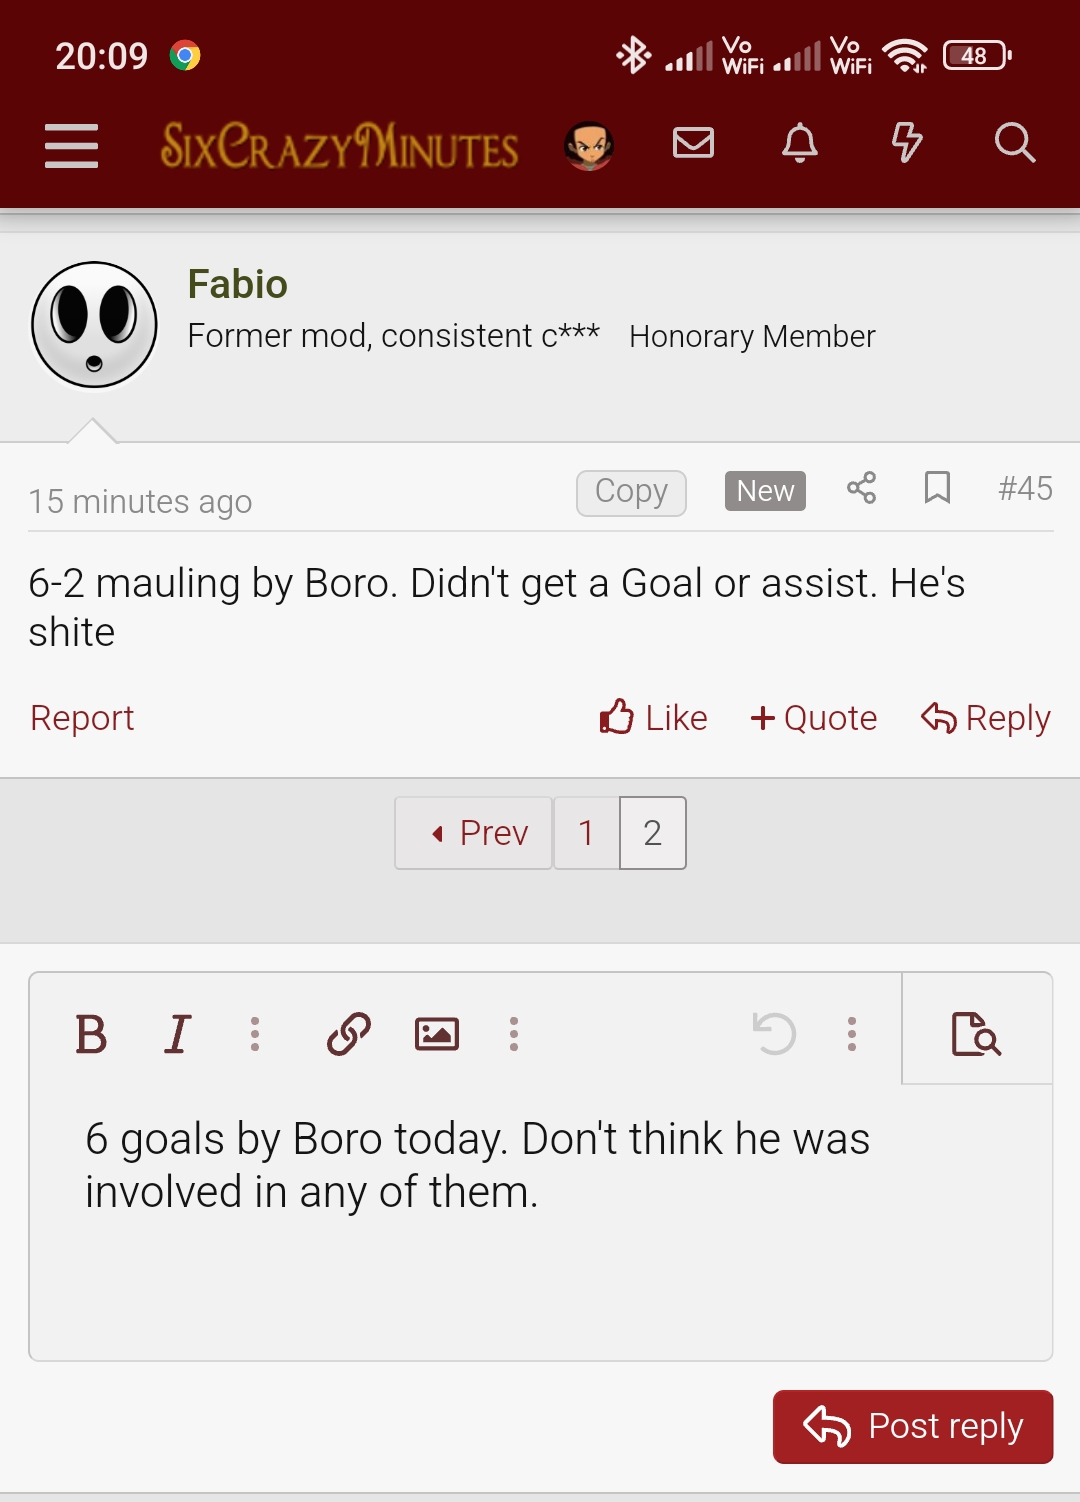Expand more insert options after image icon

(x=514, y=1034)
